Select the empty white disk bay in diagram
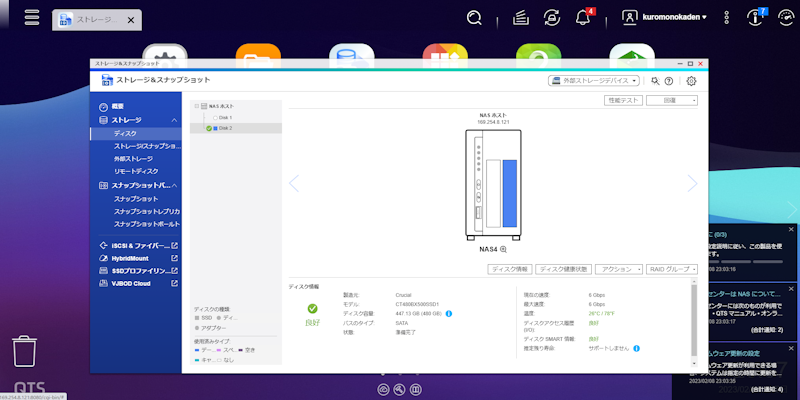Viewport: 800px width, 400px height. coord(493,193)
